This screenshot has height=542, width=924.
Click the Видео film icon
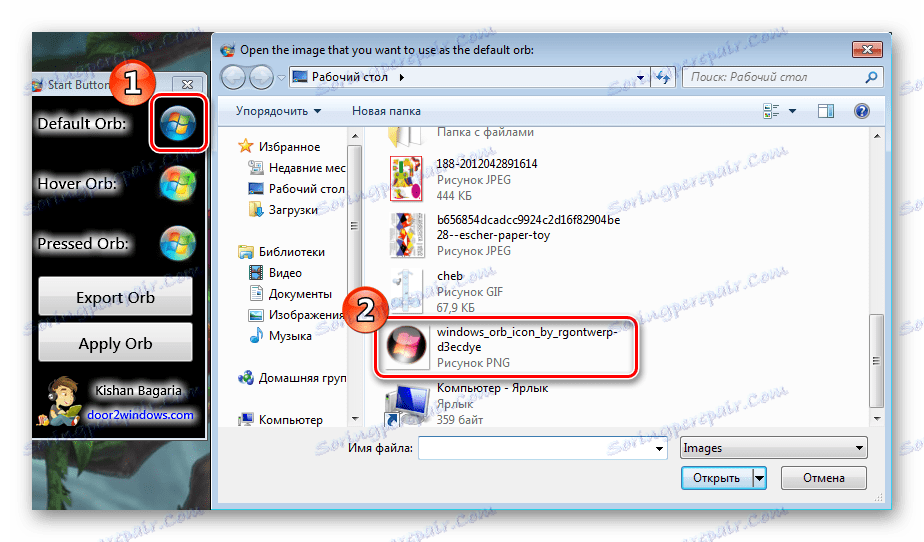256,272
